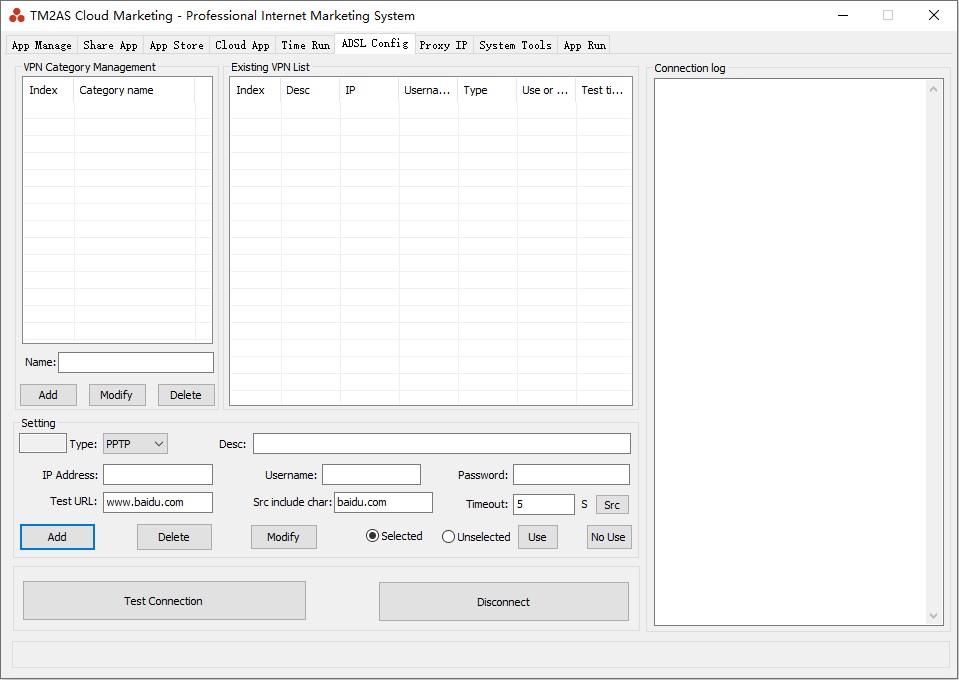Click the Test URL field
The height and width of the screenshot is (680, 959).
(158, 502)
